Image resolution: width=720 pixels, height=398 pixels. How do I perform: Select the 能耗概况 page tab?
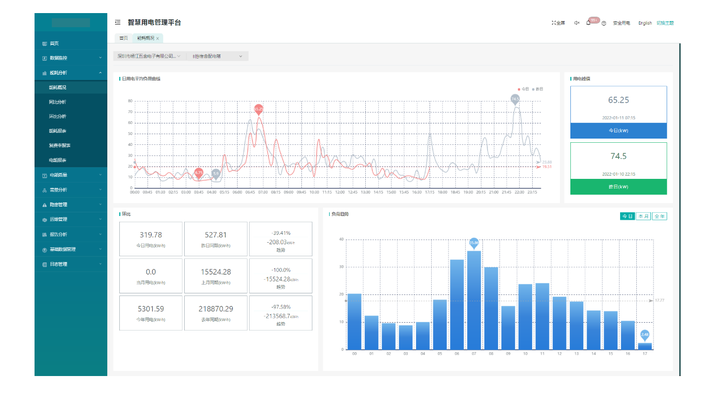coord(146,38)
